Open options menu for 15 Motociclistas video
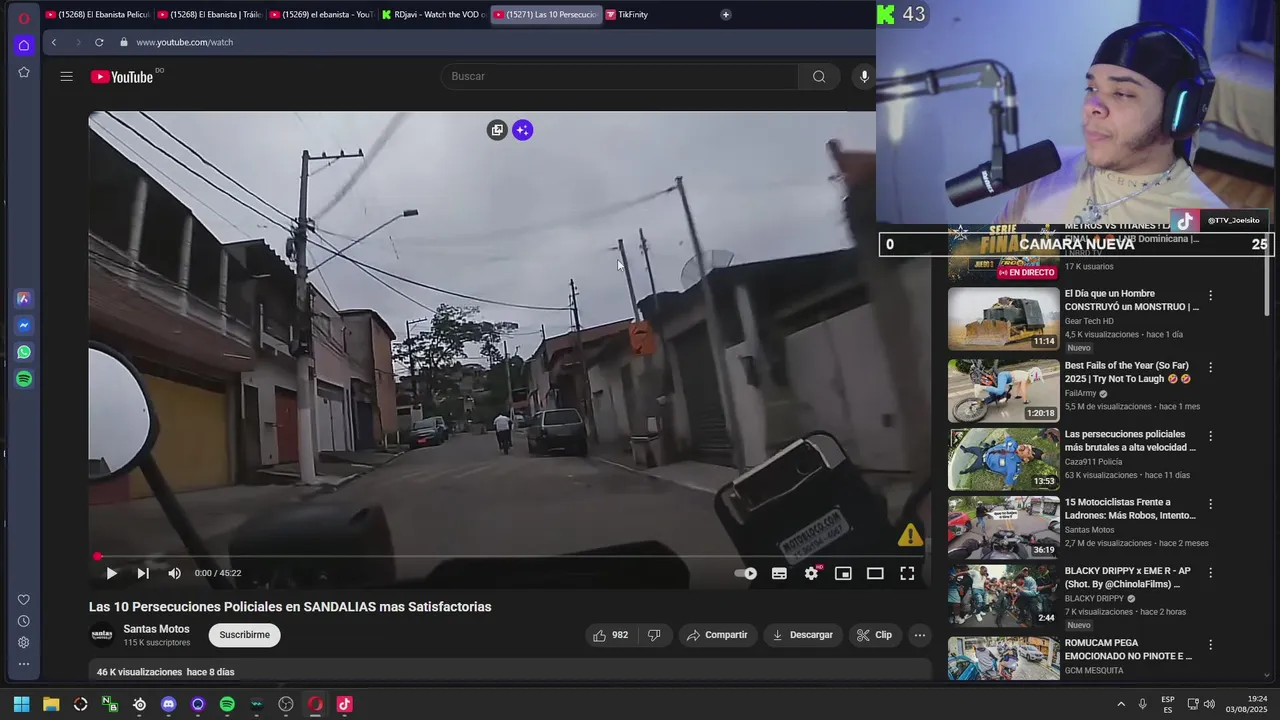The image size is (1280, 720). 1211,504
